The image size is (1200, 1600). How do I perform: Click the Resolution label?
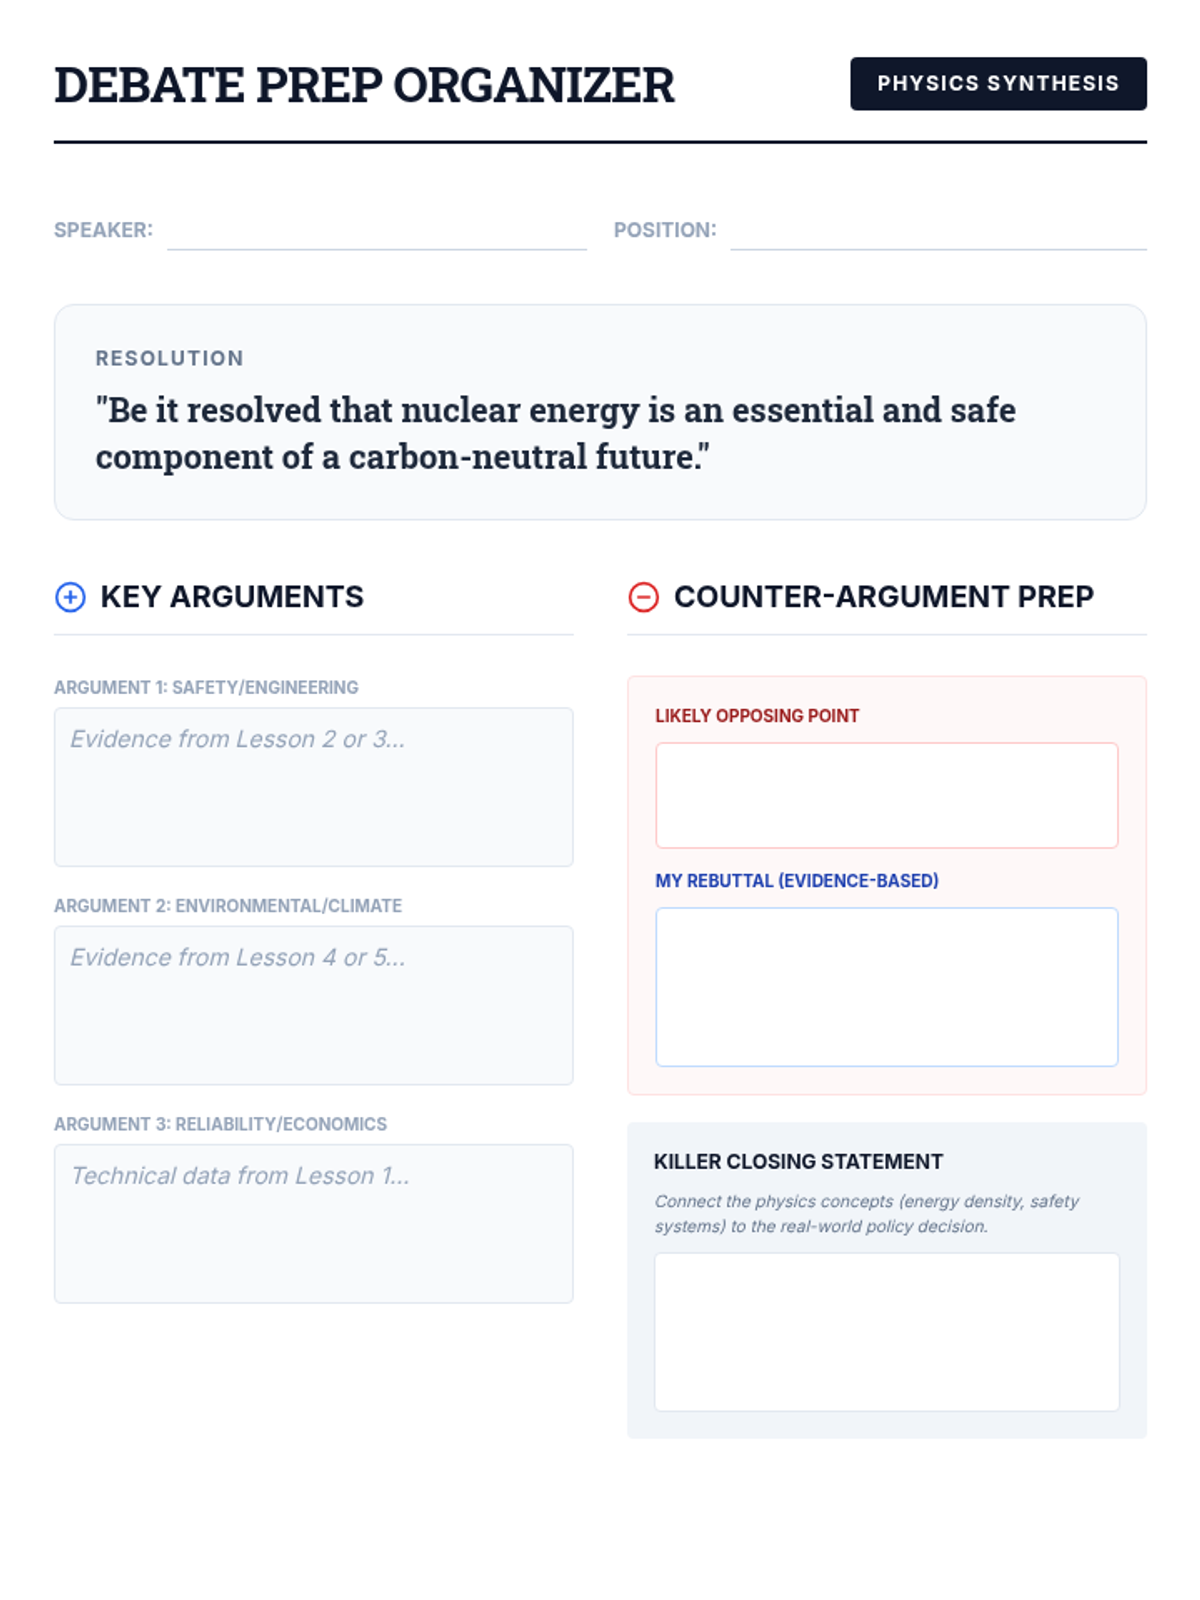[x=170, y=358]
